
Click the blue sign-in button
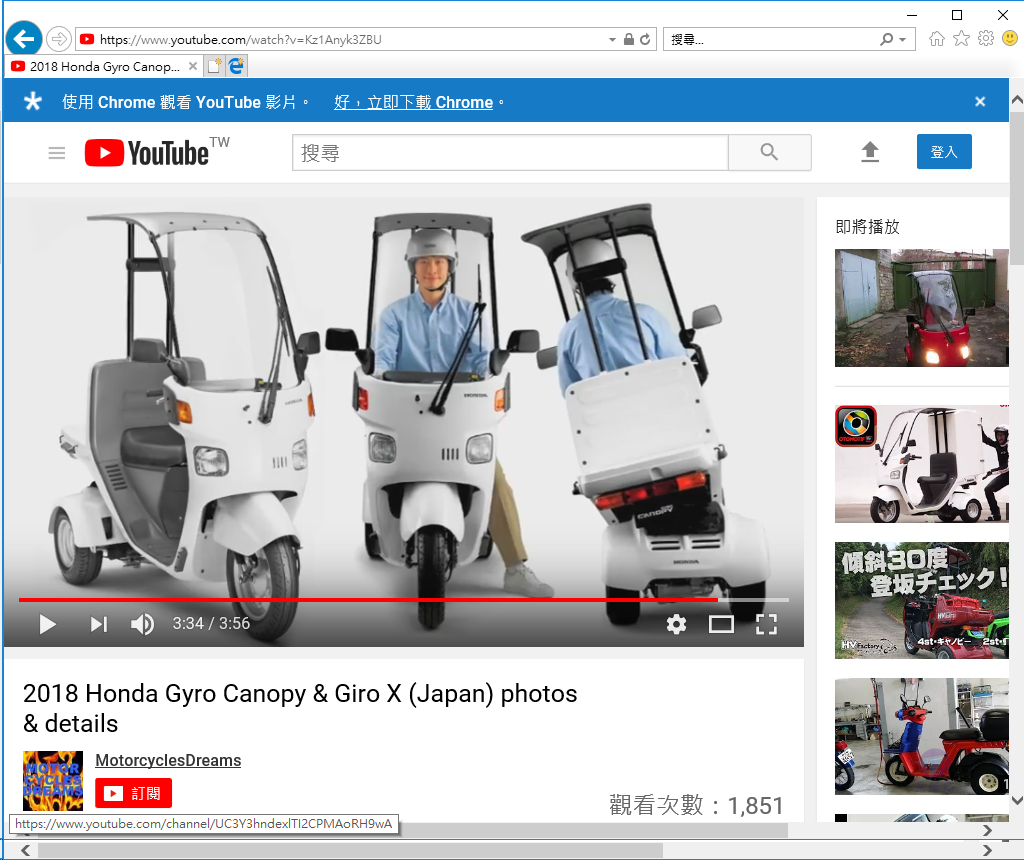944,151
